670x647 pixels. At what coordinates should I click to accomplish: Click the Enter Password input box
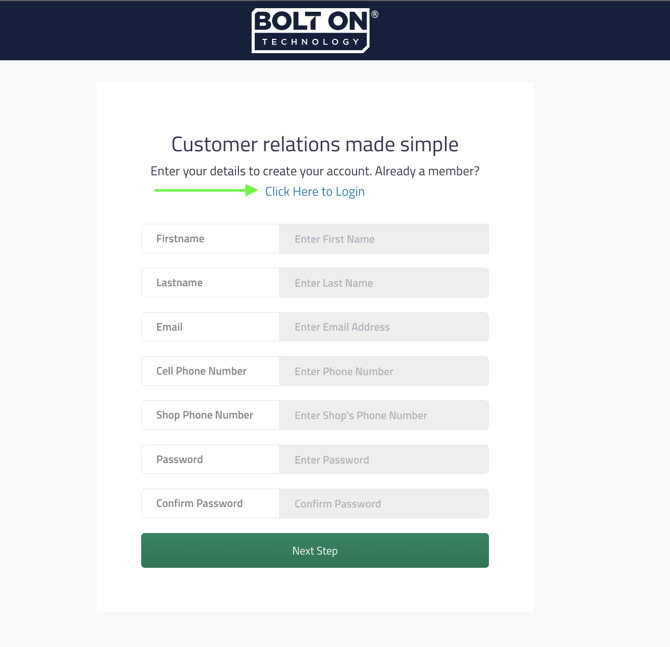coord(383,460)
